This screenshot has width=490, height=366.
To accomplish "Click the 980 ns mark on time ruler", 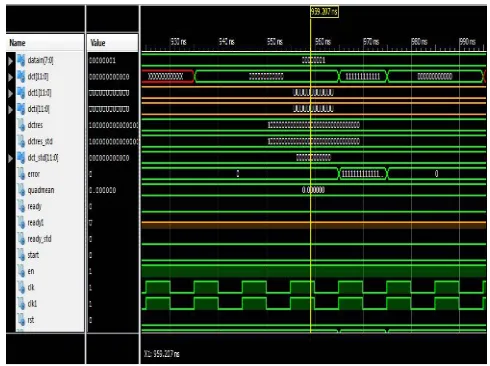I will 419,42.
